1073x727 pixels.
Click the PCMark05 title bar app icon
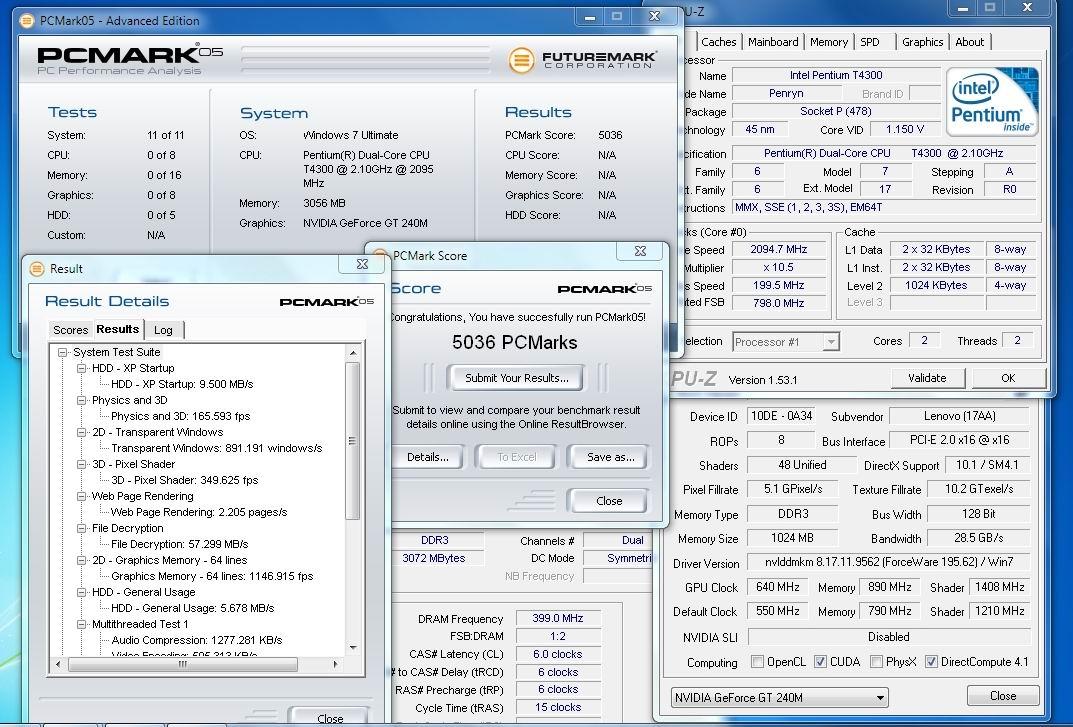click(26, 21)
